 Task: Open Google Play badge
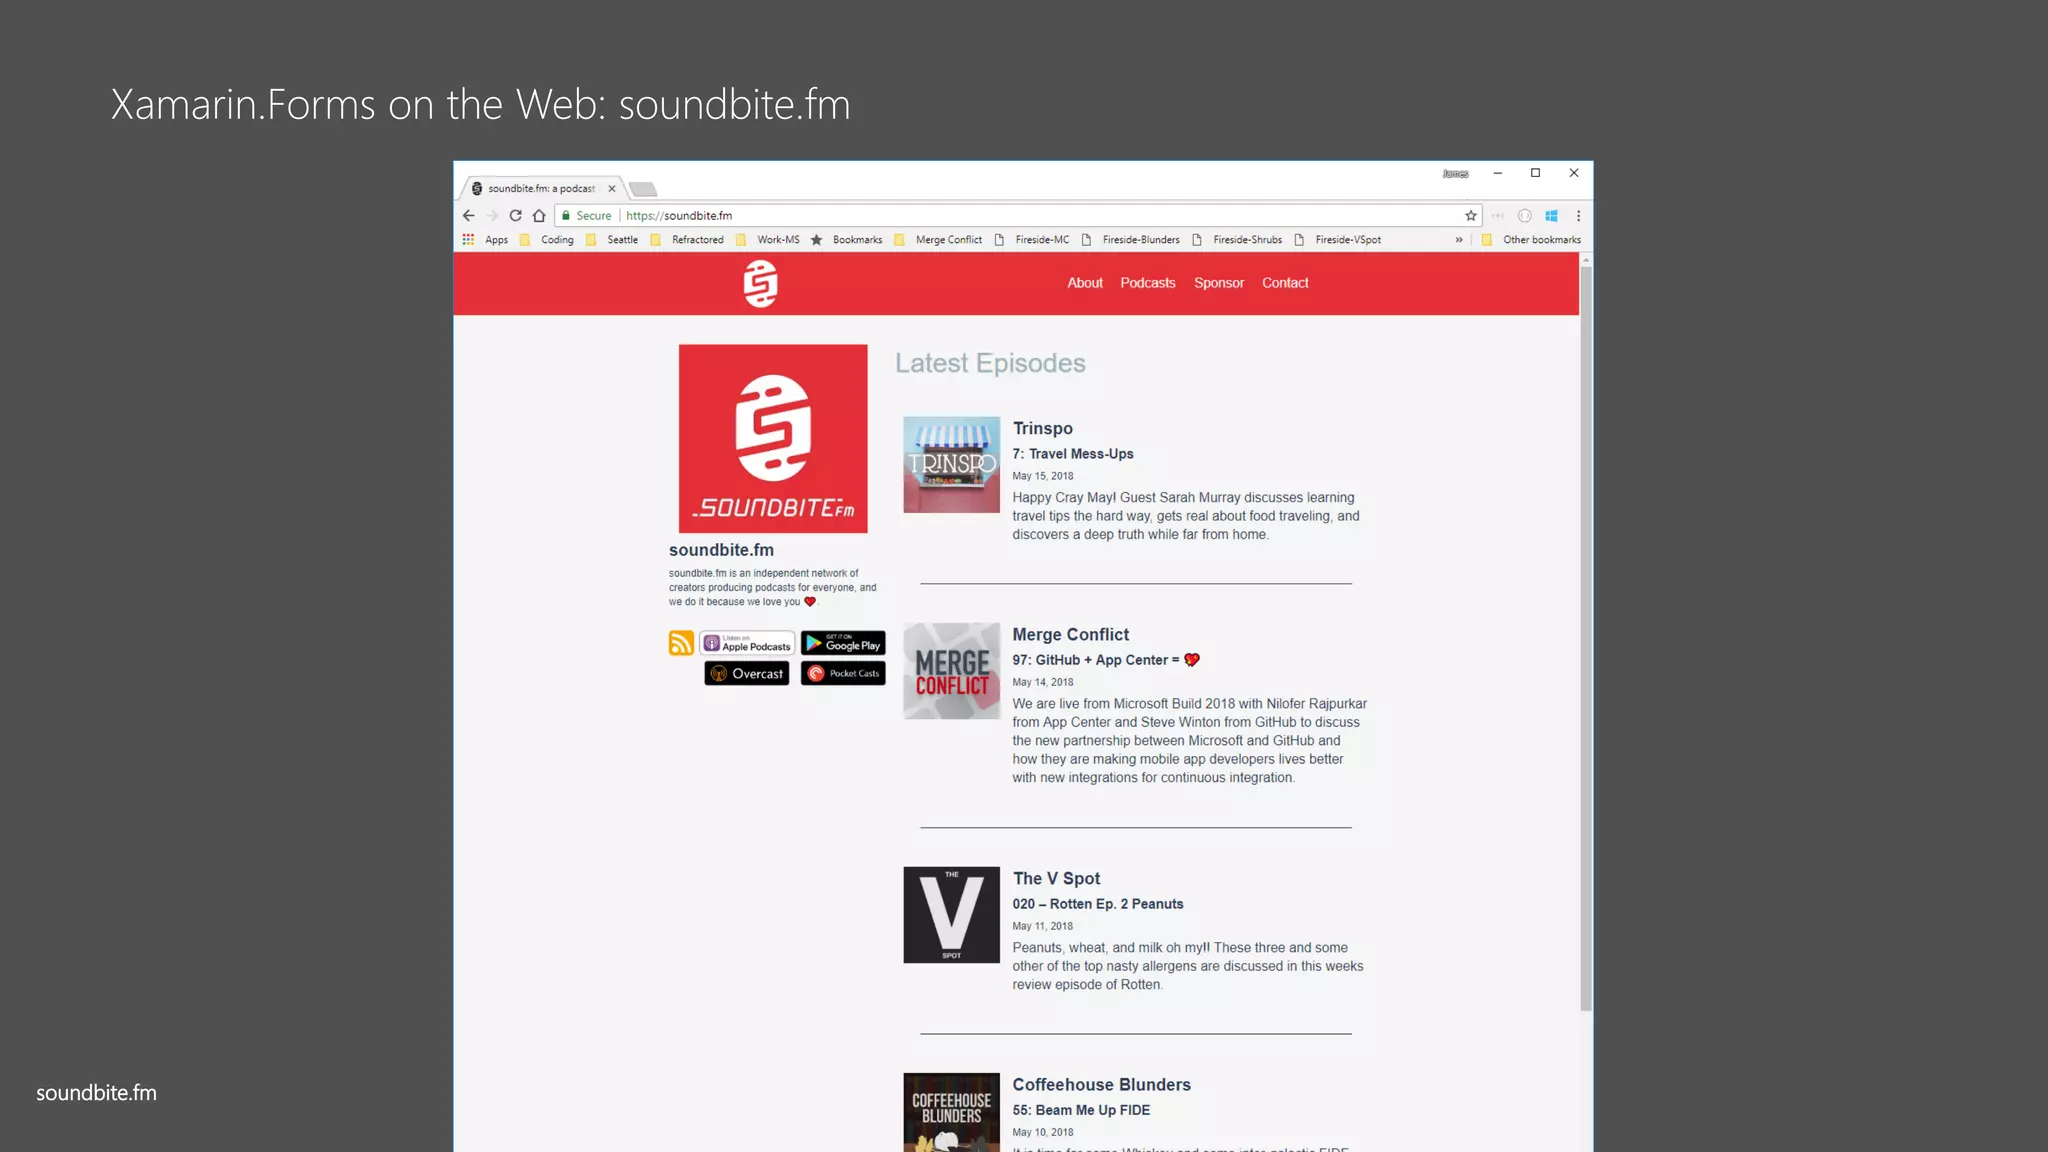[x=843, y=643]
